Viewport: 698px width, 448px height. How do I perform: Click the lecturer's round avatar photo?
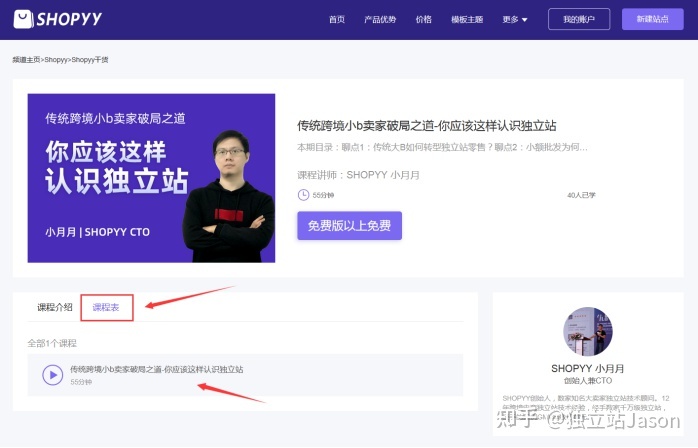click(x=588, y=331)
